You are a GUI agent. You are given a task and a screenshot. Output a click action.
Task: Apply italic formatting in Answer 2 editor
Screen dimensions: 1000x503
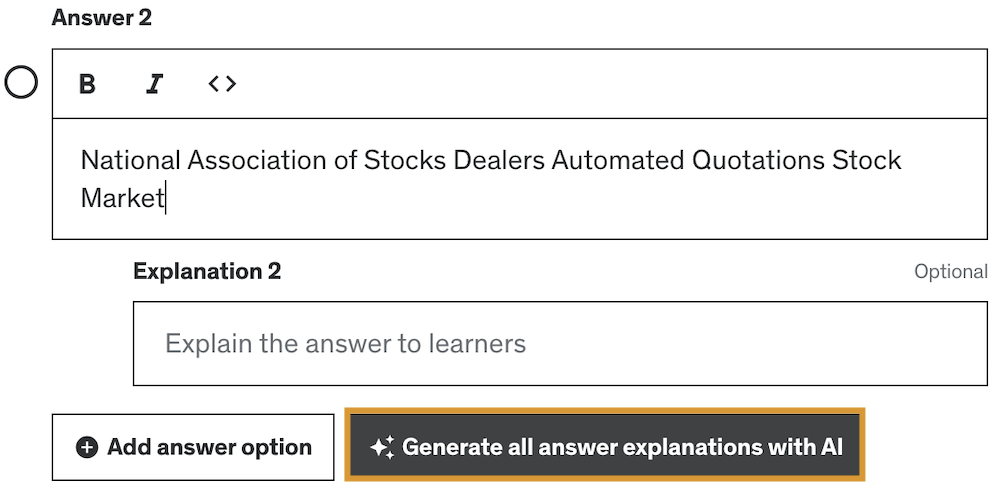click(x=154, y=84)
